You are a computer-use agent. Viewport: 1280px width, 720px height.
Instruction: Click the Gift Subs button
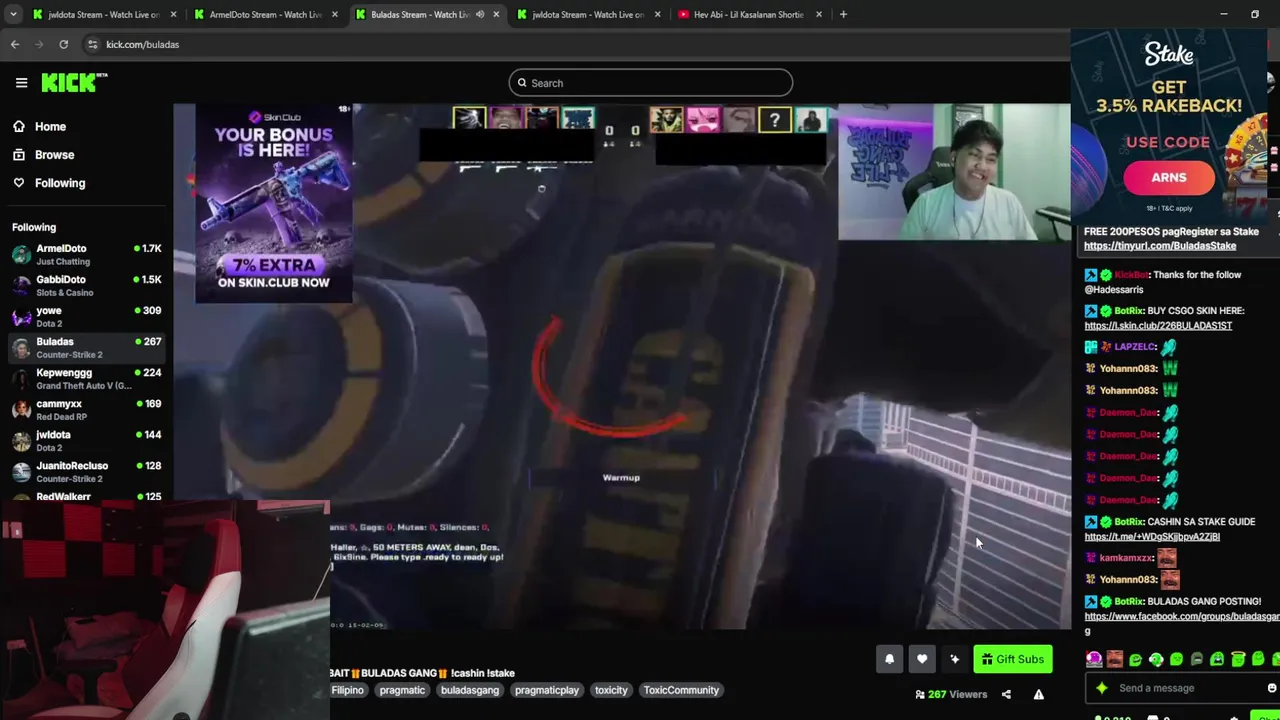tap(1012, 659)
